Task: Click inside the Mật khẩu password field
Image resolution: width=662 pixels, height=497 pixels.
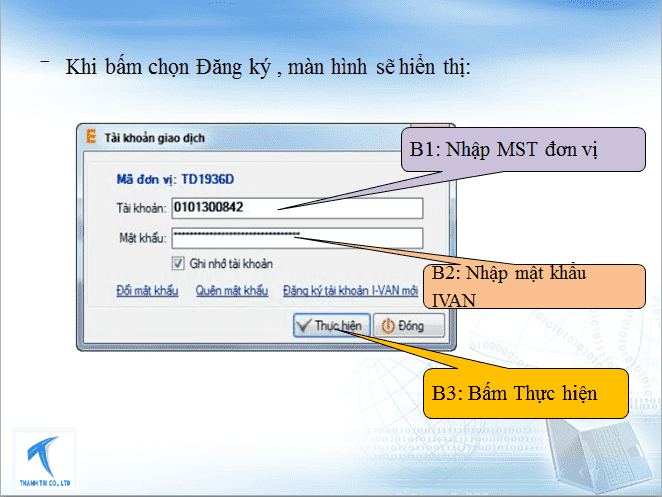Action: (x=296, y=237)
